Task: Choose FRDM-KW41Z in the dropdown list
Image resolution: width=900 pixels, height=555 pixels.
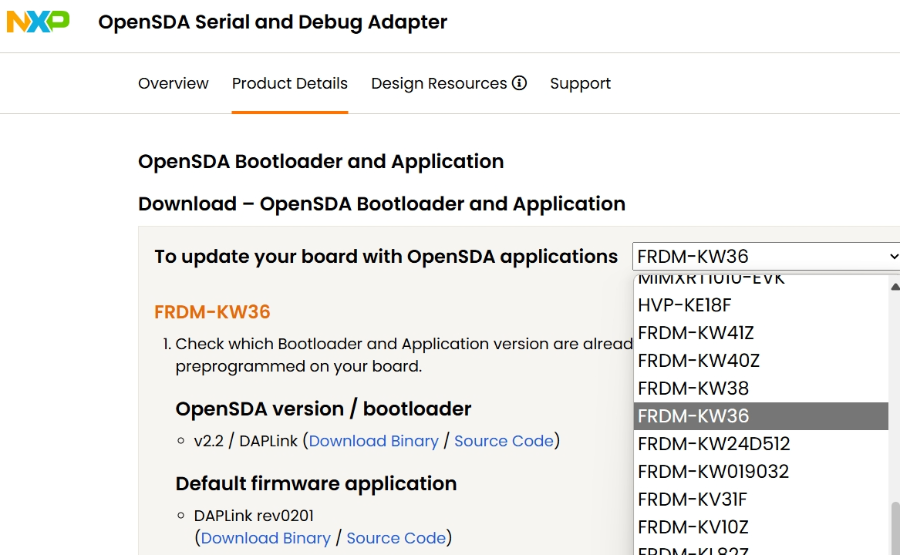Action: pos(696,333)
